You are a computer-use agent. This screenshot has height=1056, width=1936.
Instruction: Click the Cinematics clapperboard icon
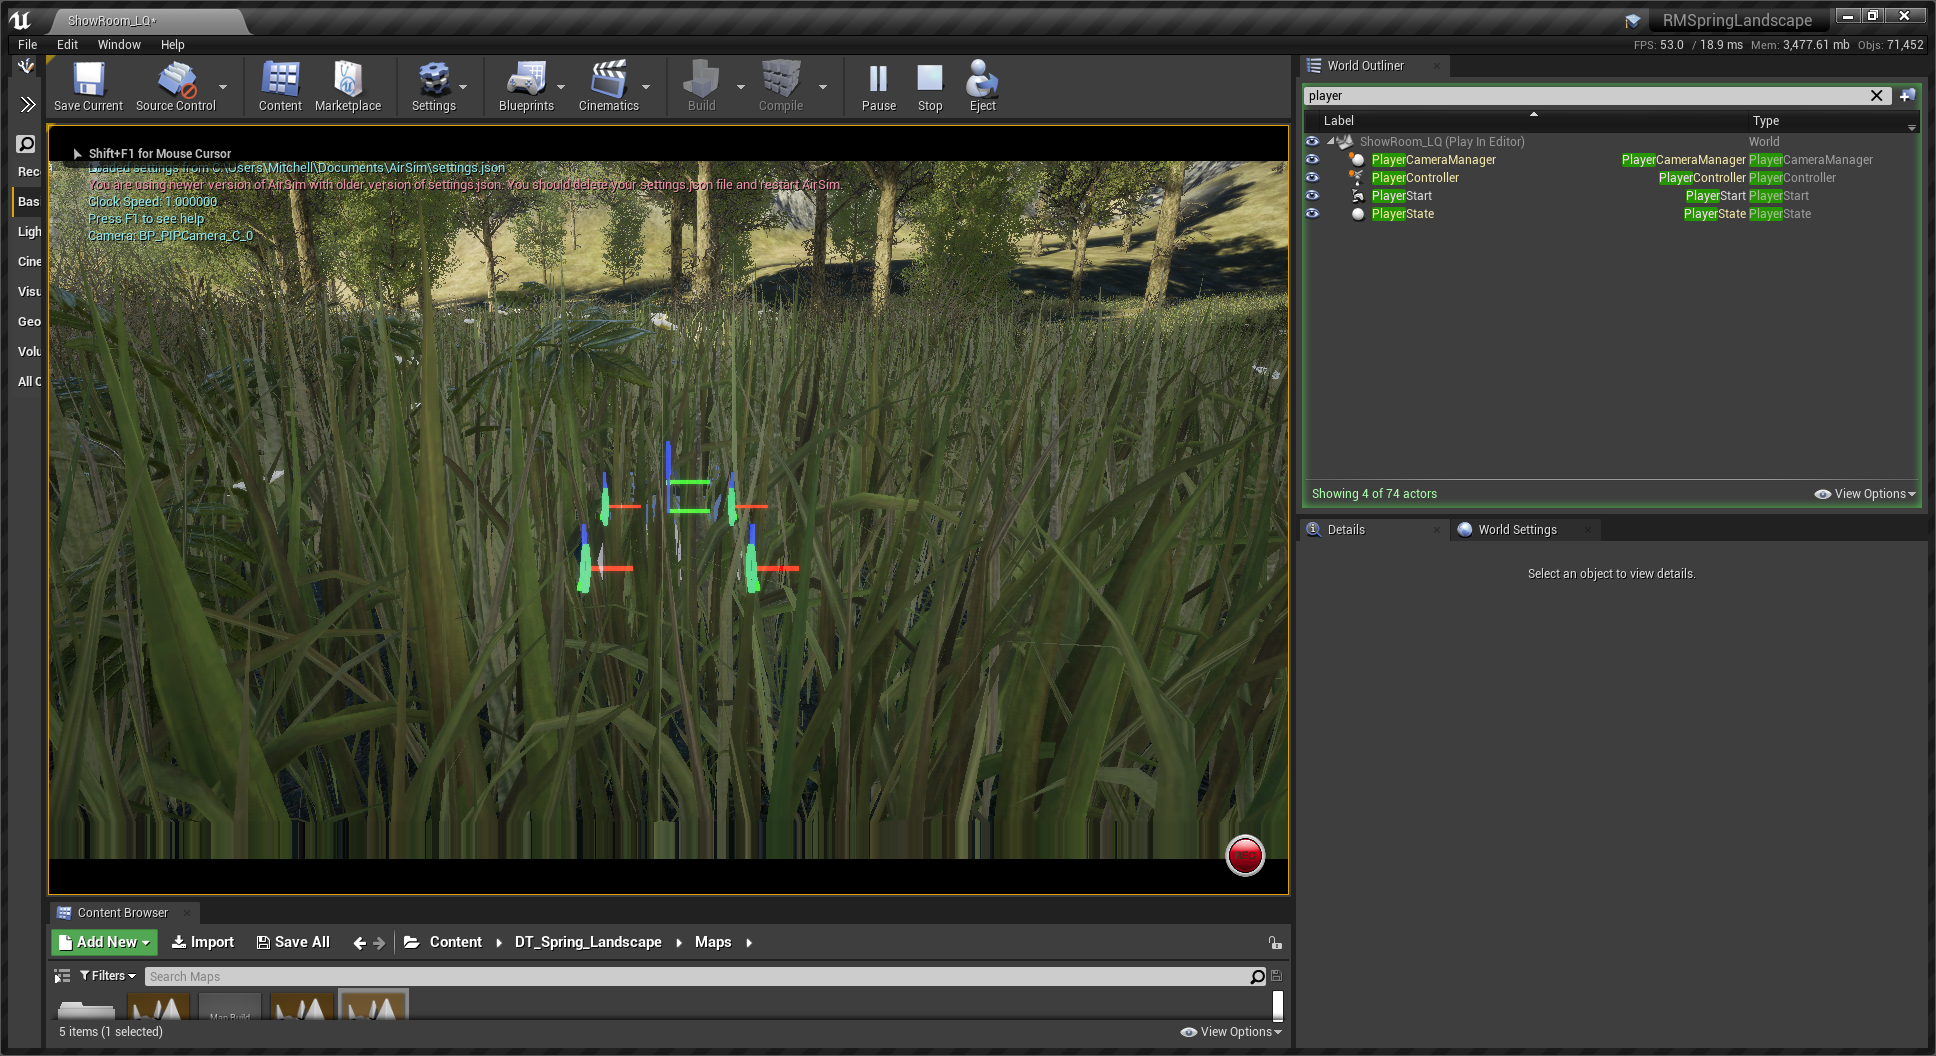[608, 86]
